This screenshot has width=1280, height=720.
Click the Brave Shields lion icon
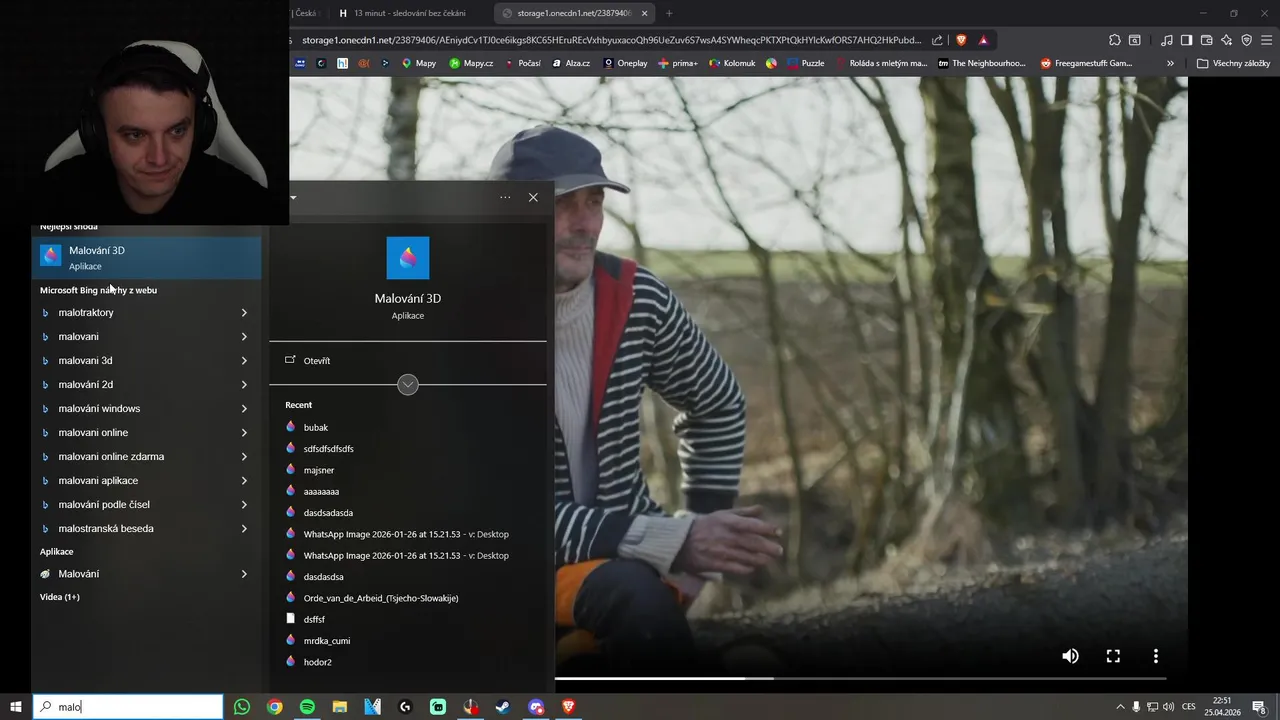click(x=961, y=40)
